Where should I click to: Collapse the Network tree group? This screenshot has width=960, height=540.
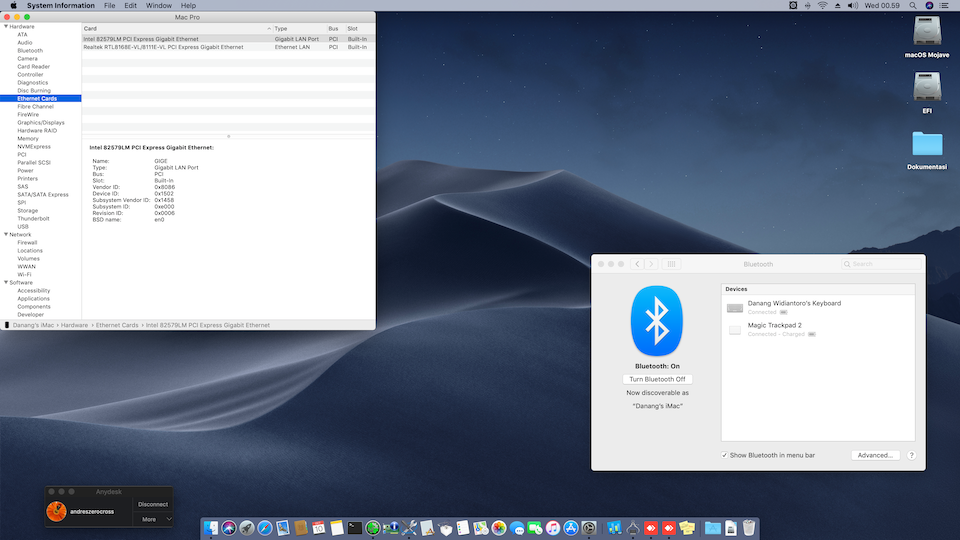(x=5, y=234)
